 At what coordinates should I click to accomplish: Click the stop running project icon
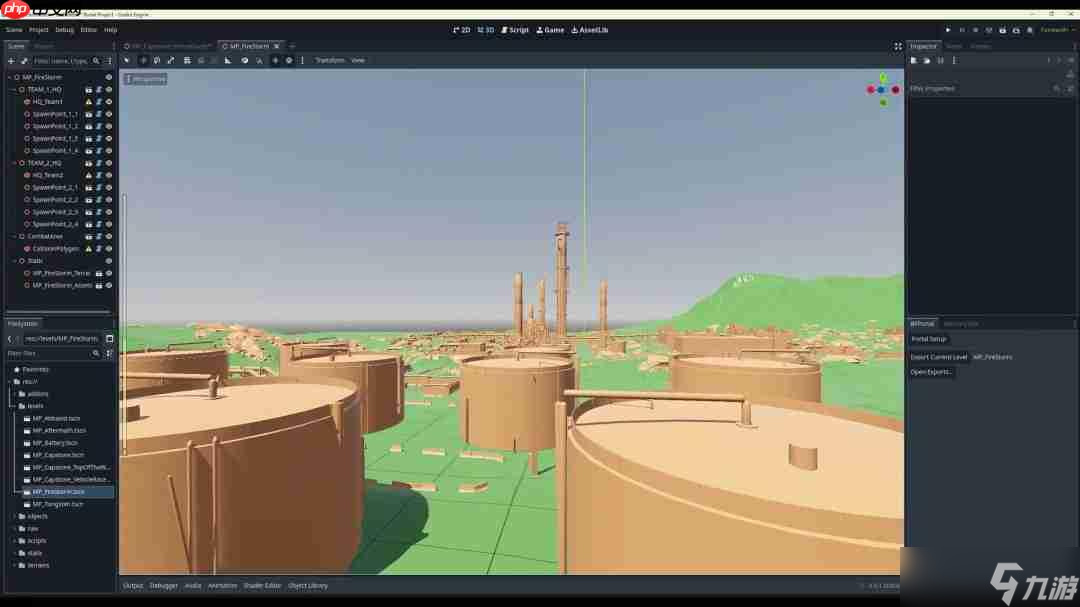[x=975, y=30]
